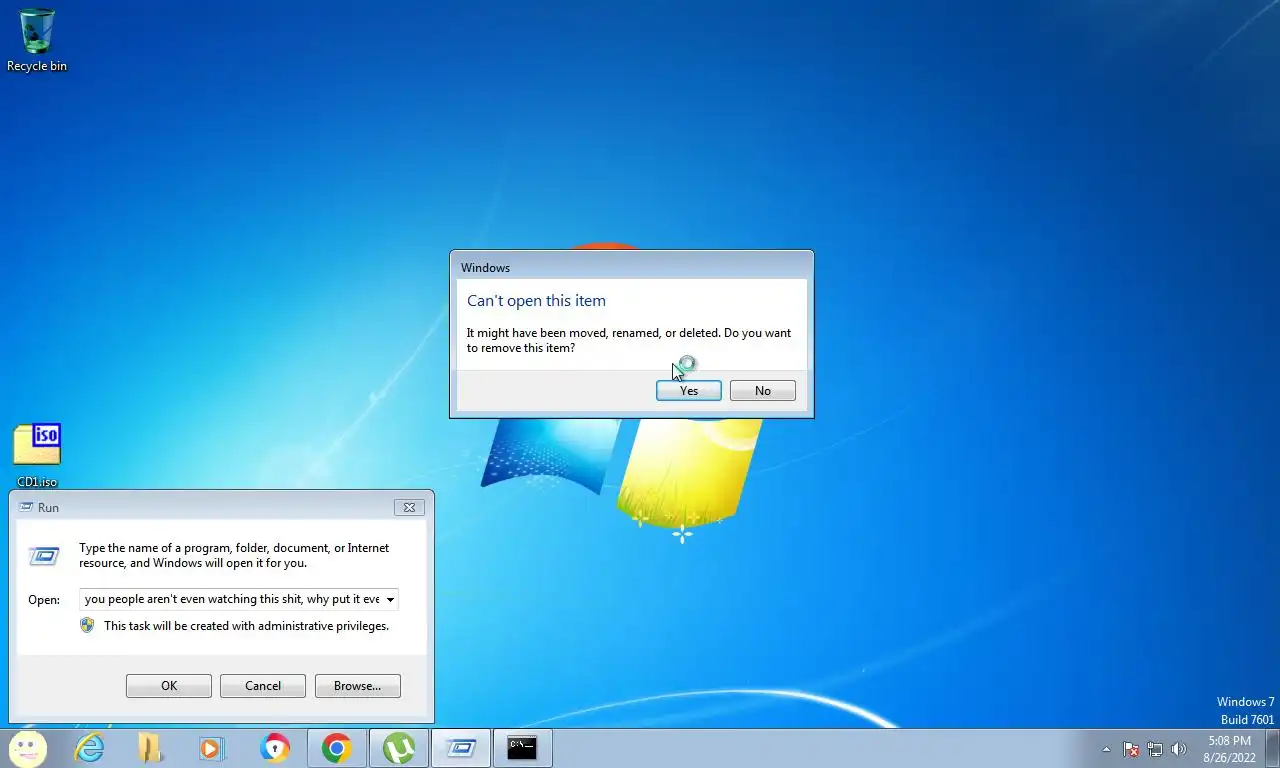This screenshot has height=768, width=1280.
Task: Switch to the Command Prompt taskbar button
Action: click(x=522, y=748)
